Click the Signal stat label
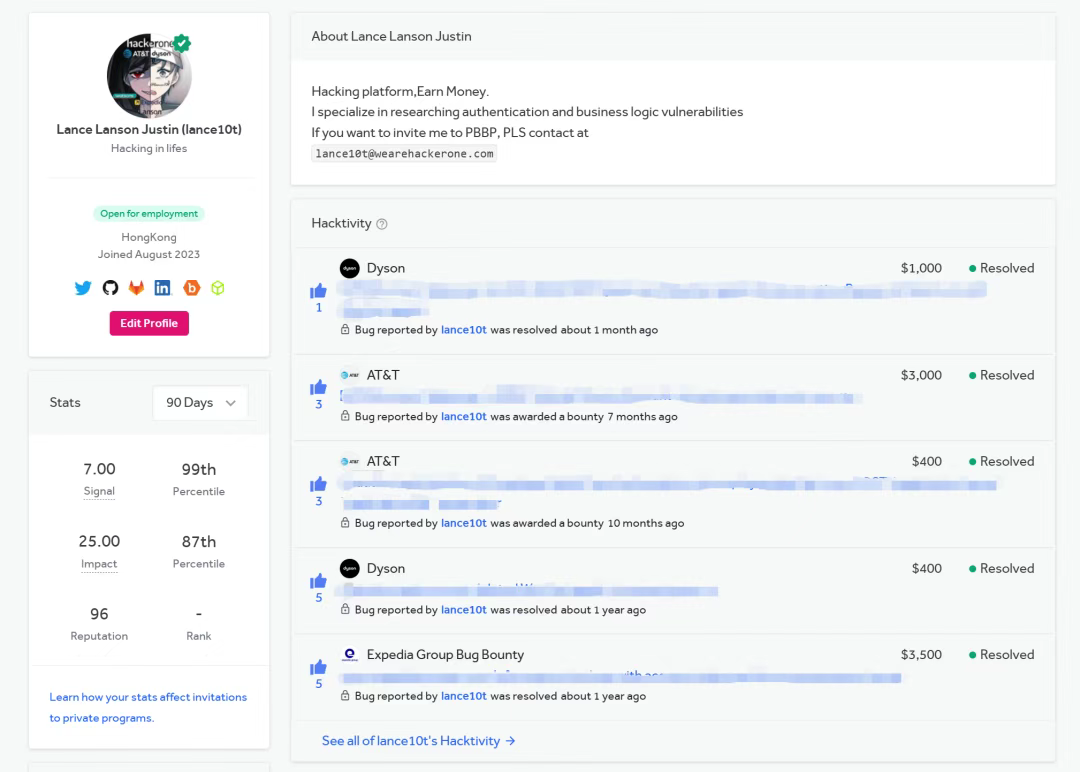 click(x=99, y=491)
